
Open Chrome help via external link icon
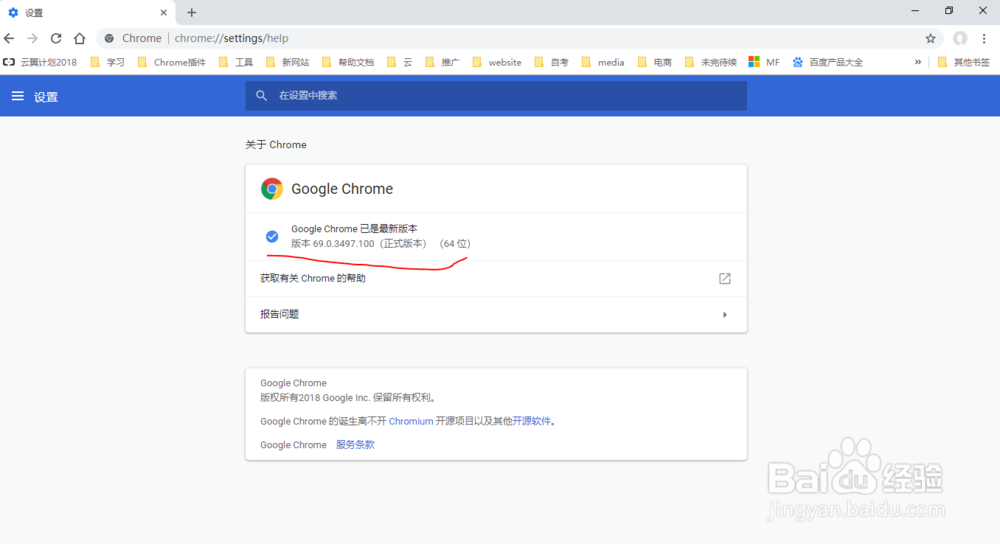click(724, 279)
